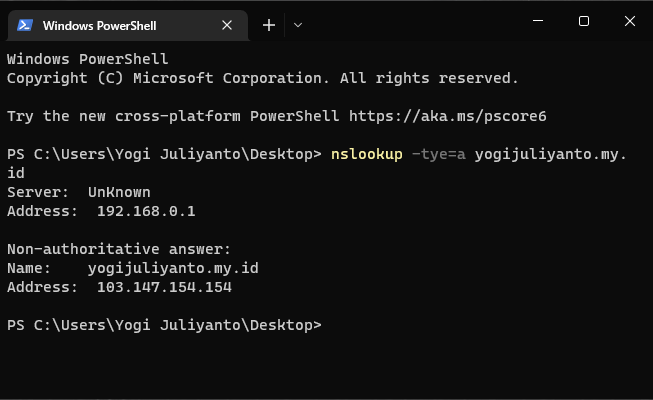Open the https://aka.ms/pscore6 link
Image resolution: width=653 pixels, height=400 pixels.
448,116
